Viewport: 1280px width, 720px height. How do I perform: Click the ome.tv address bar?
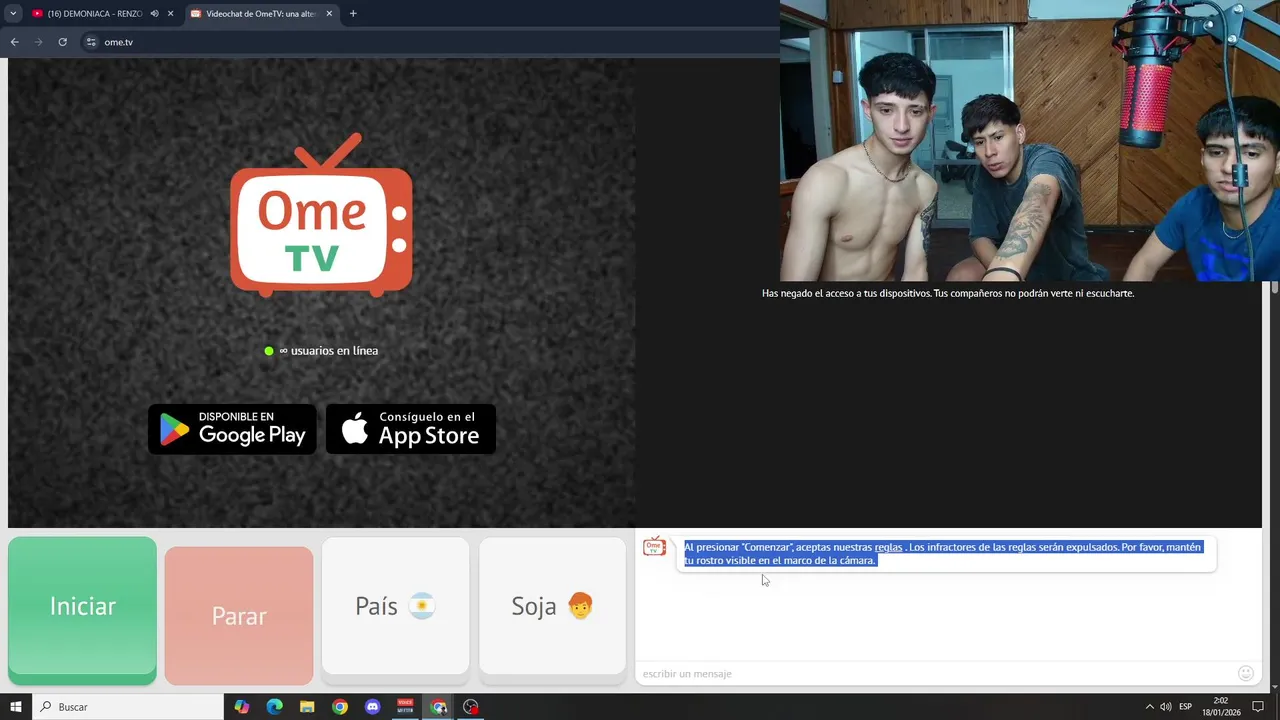point(430,42)
